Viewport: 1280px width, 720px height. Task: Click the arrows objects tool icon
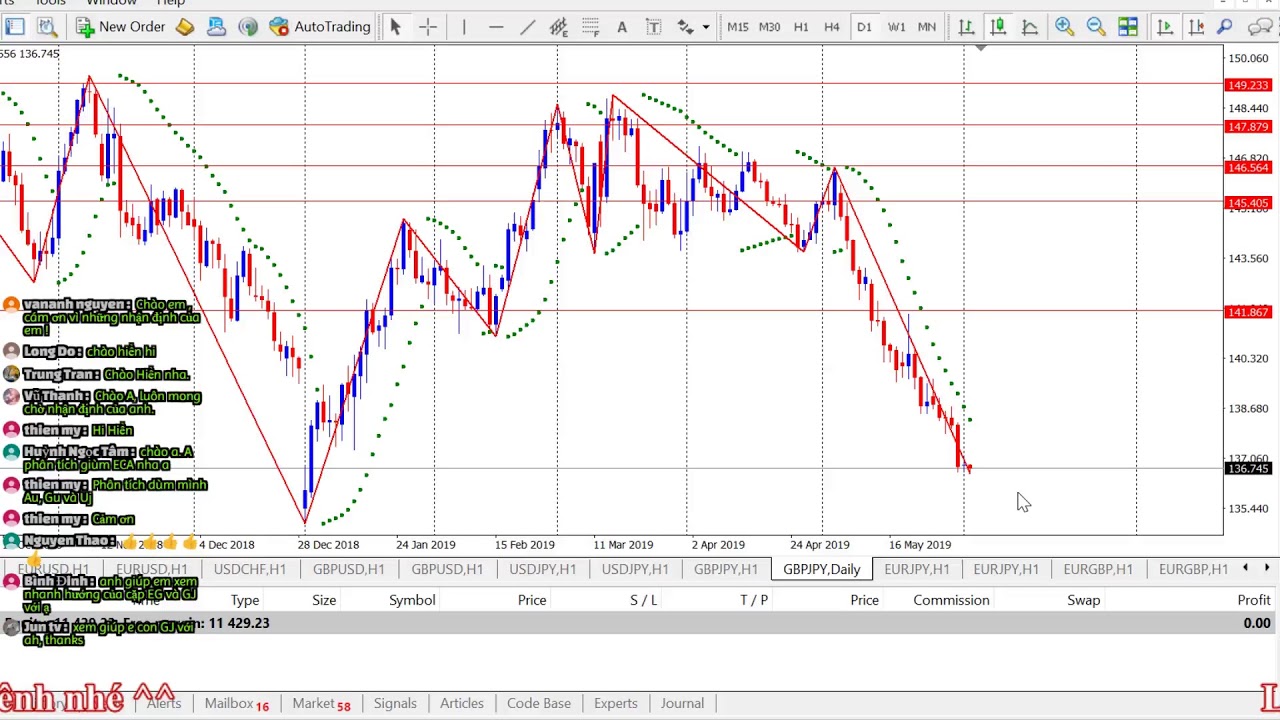click(685, 27)
